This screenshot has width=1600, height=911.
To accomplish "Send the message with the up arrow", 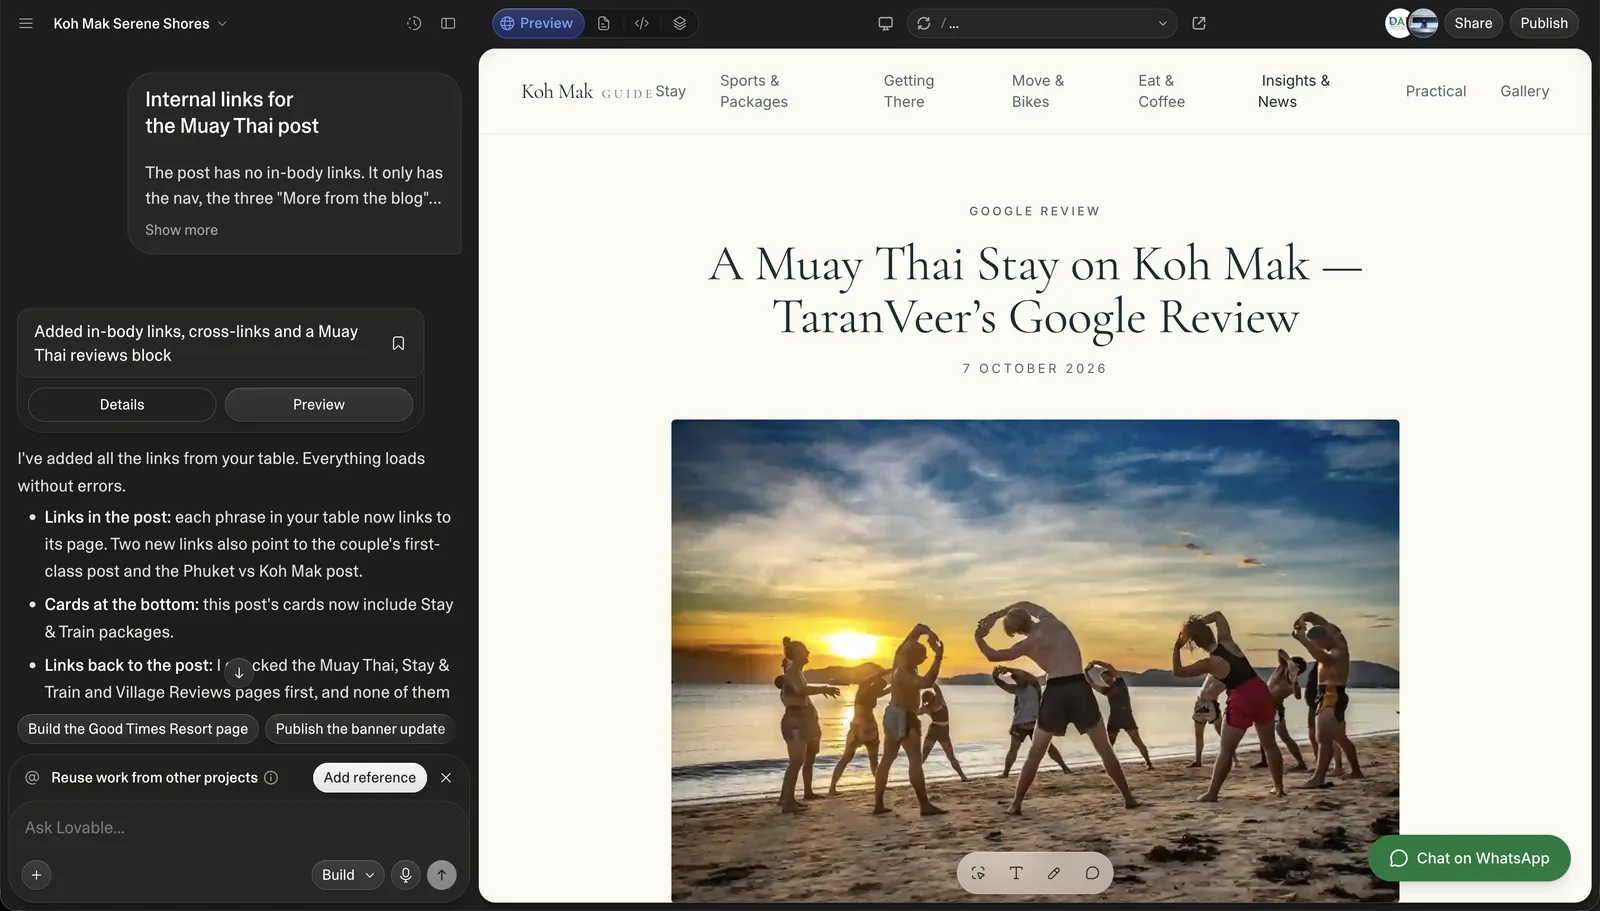I will (x=442, y=875).
